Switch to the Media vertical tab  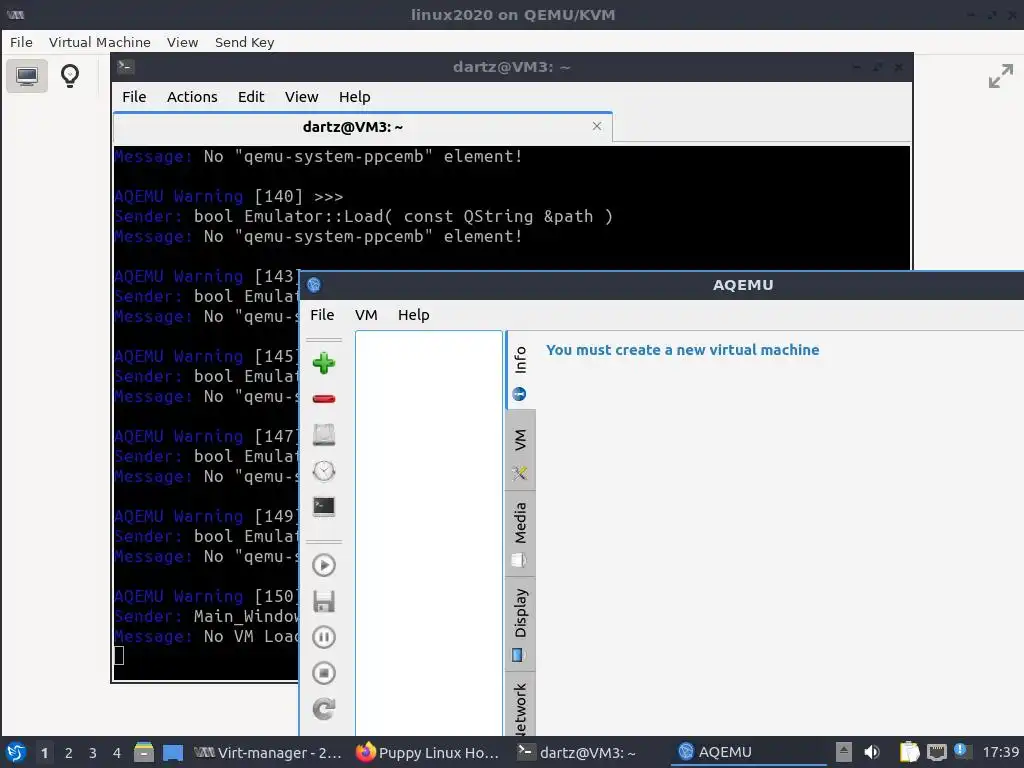click(520, 534)
